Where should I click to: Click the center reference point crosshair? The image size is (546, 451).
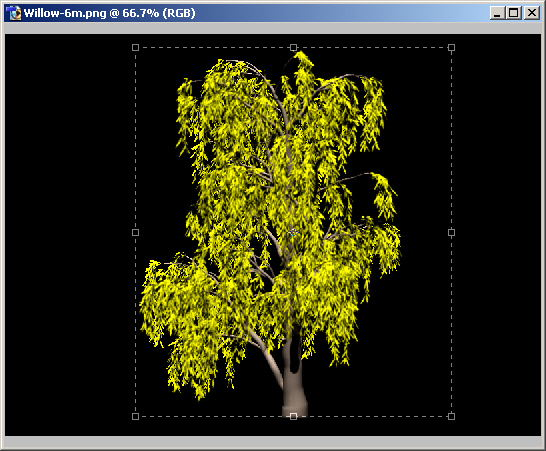tap(293, 232)
